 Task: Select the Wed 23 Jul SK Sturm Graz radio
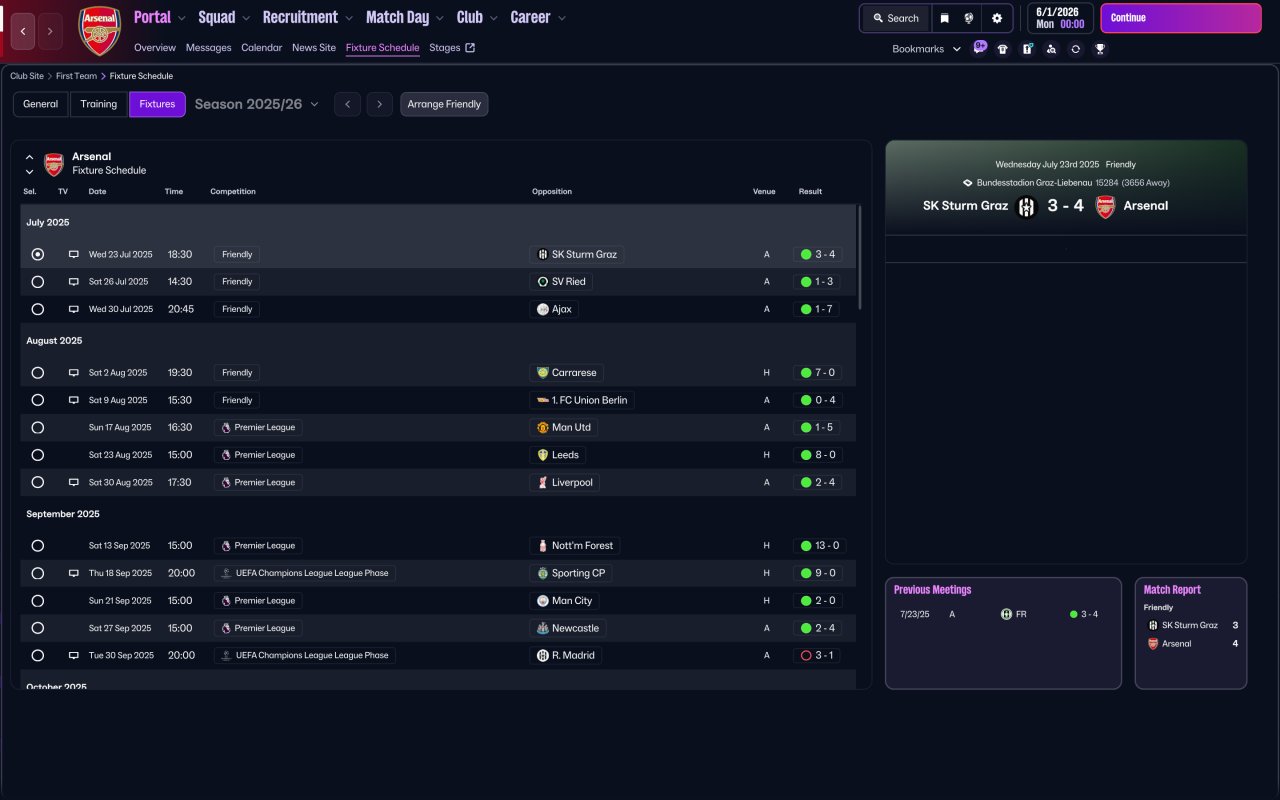(x=38, y=255)
